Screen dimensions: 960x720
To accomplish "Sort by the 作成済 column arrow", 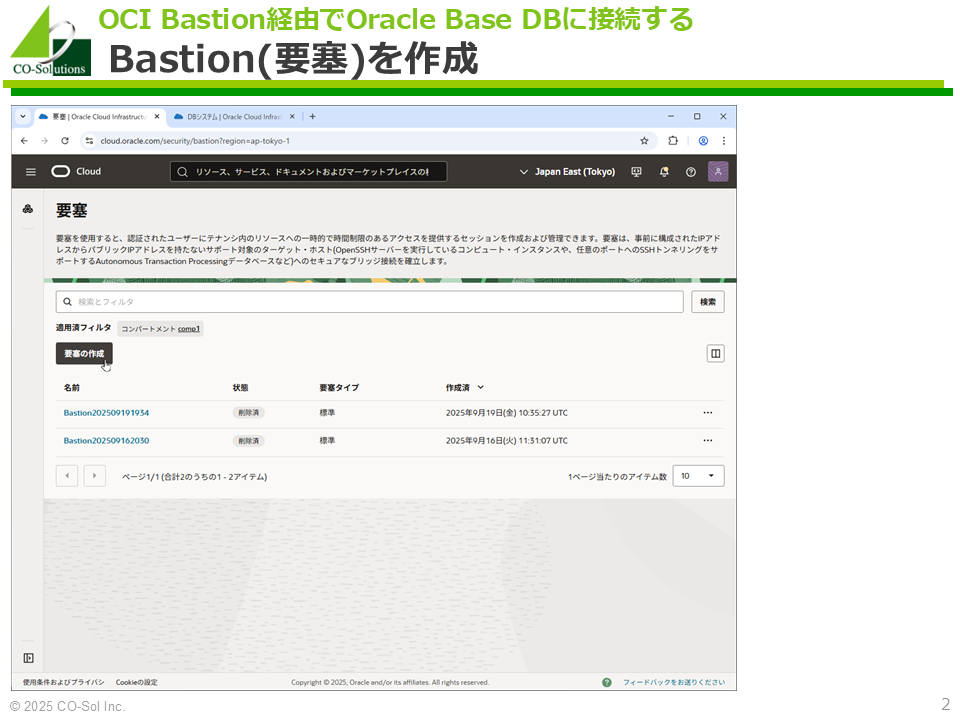I will tap(481, 387).
